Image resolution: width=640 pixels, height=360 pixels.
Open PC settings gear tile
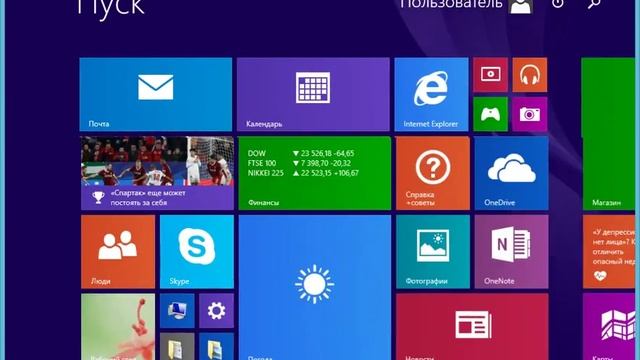pyautogui.click(x=216, y=311)
